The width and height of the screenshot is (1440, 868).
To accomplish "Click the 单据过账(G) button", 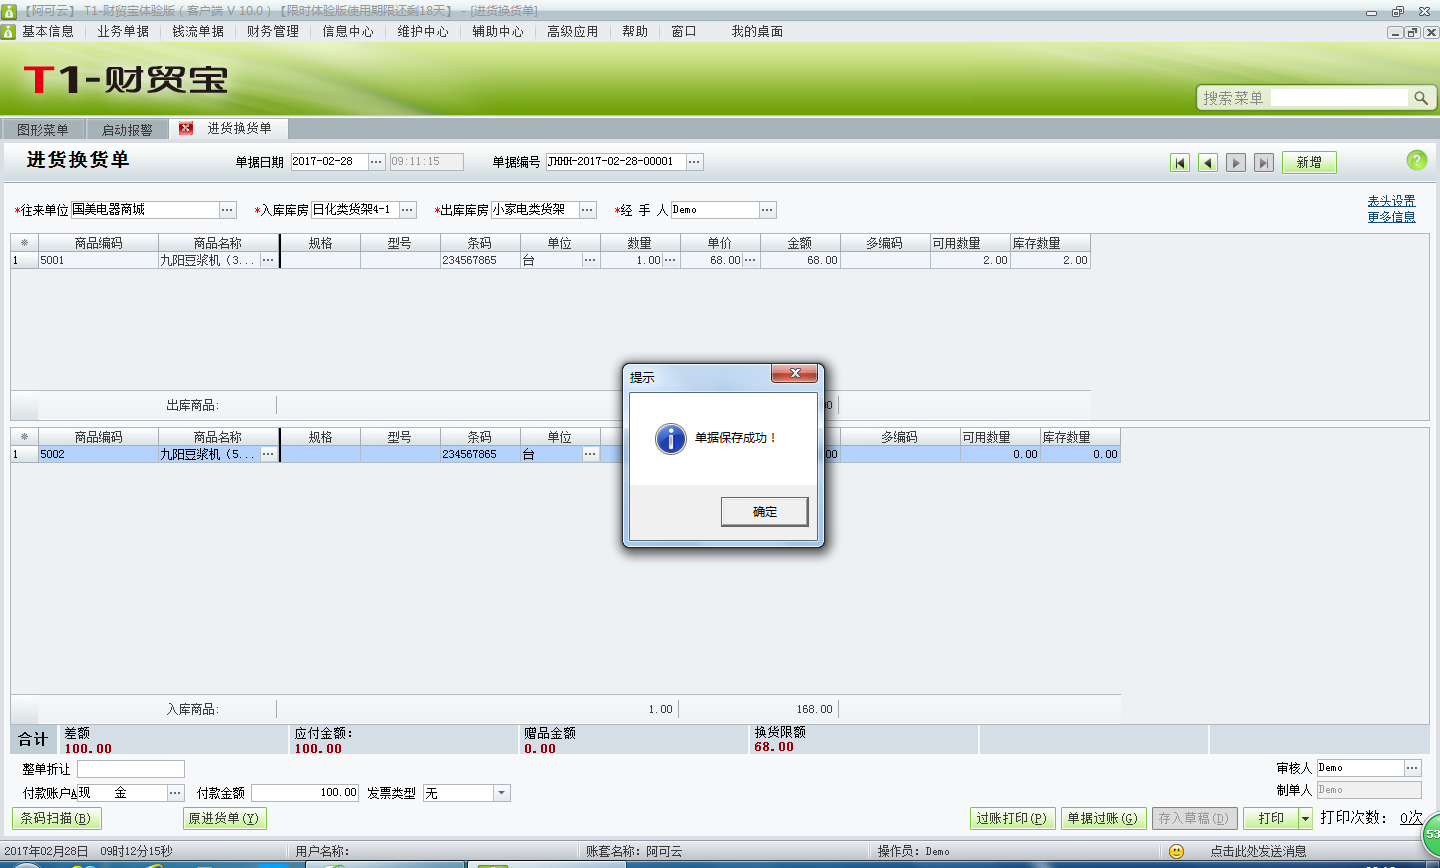I will coord(1103,818).
